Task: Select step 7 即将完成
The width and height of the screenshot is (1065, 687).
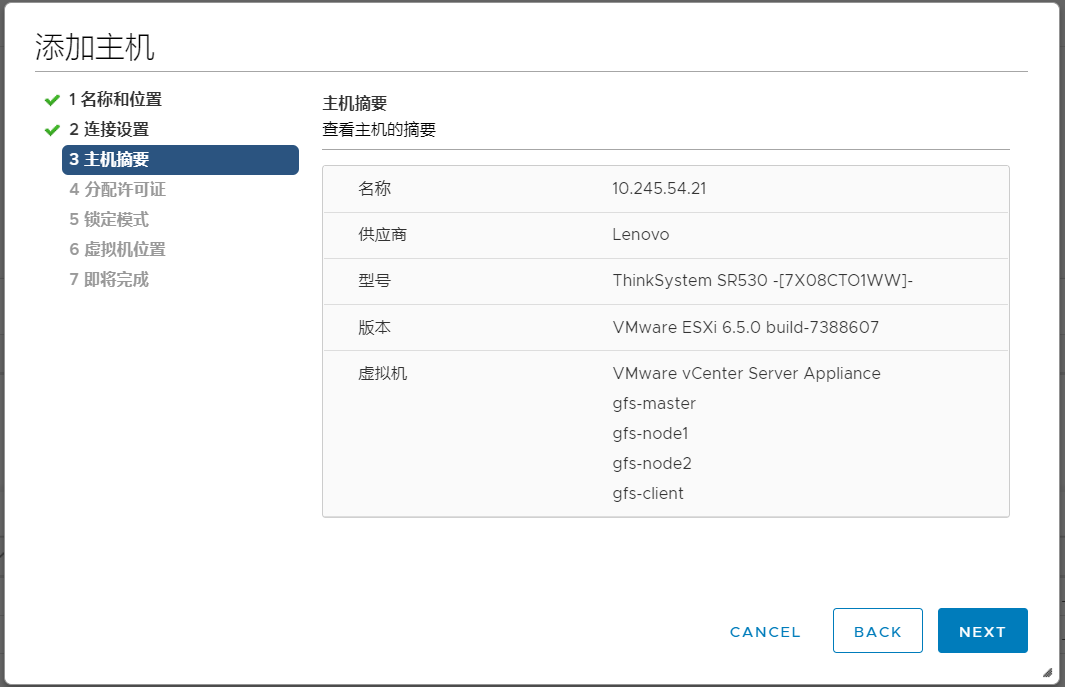Action: coord(109,279)
